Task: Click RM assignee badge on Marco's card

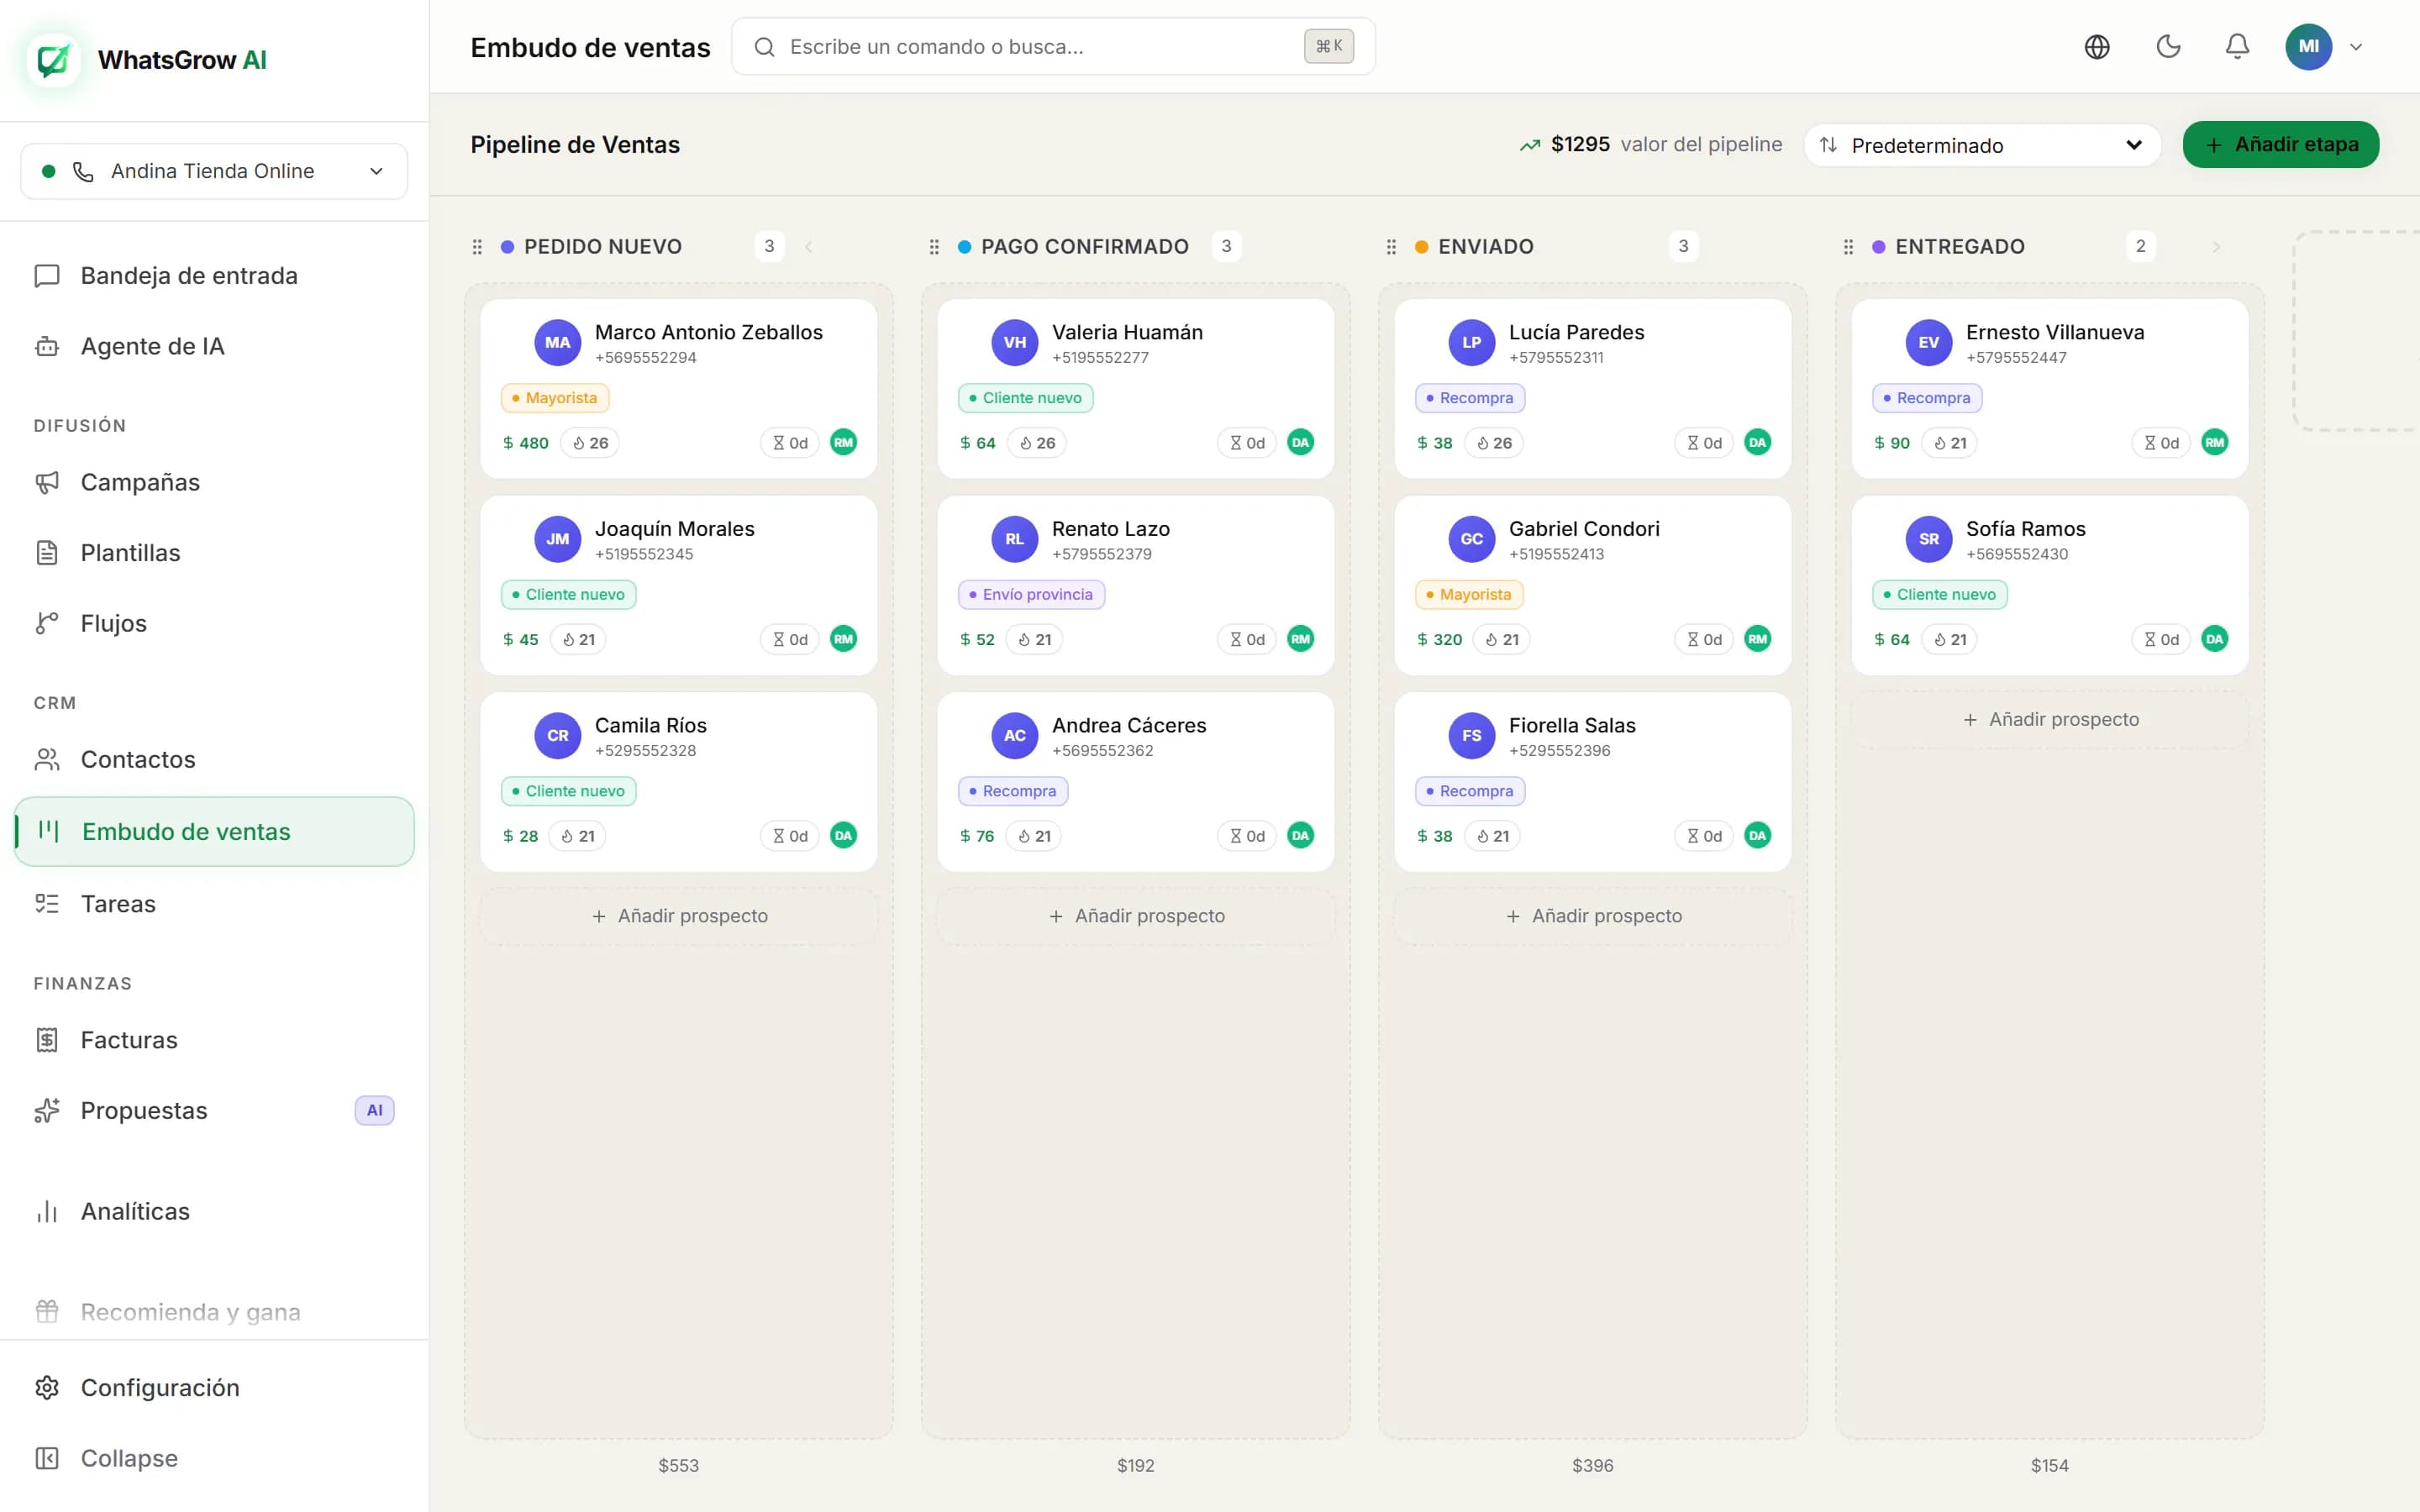Action: click(844, 443)
